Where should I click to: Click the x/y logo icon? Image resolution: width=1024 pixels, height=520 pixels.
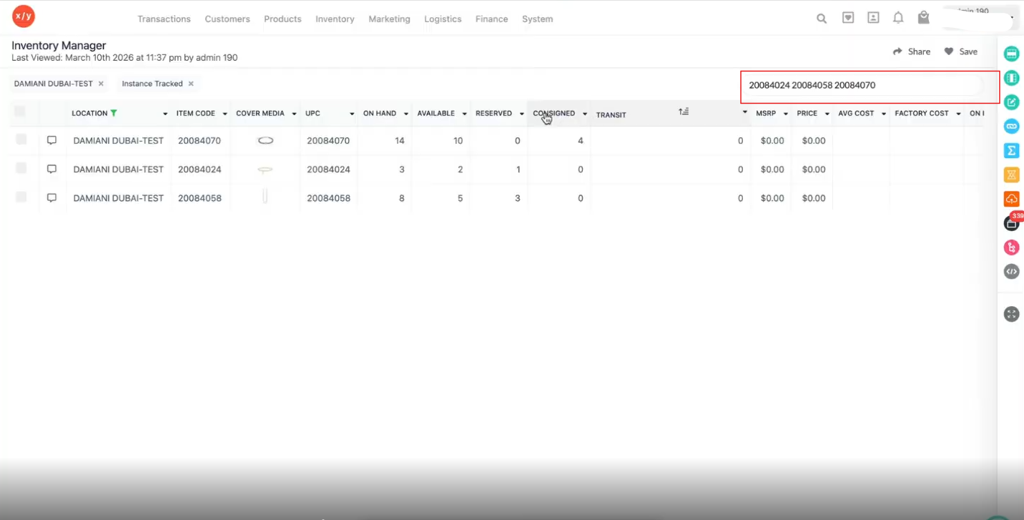[24, 16]
